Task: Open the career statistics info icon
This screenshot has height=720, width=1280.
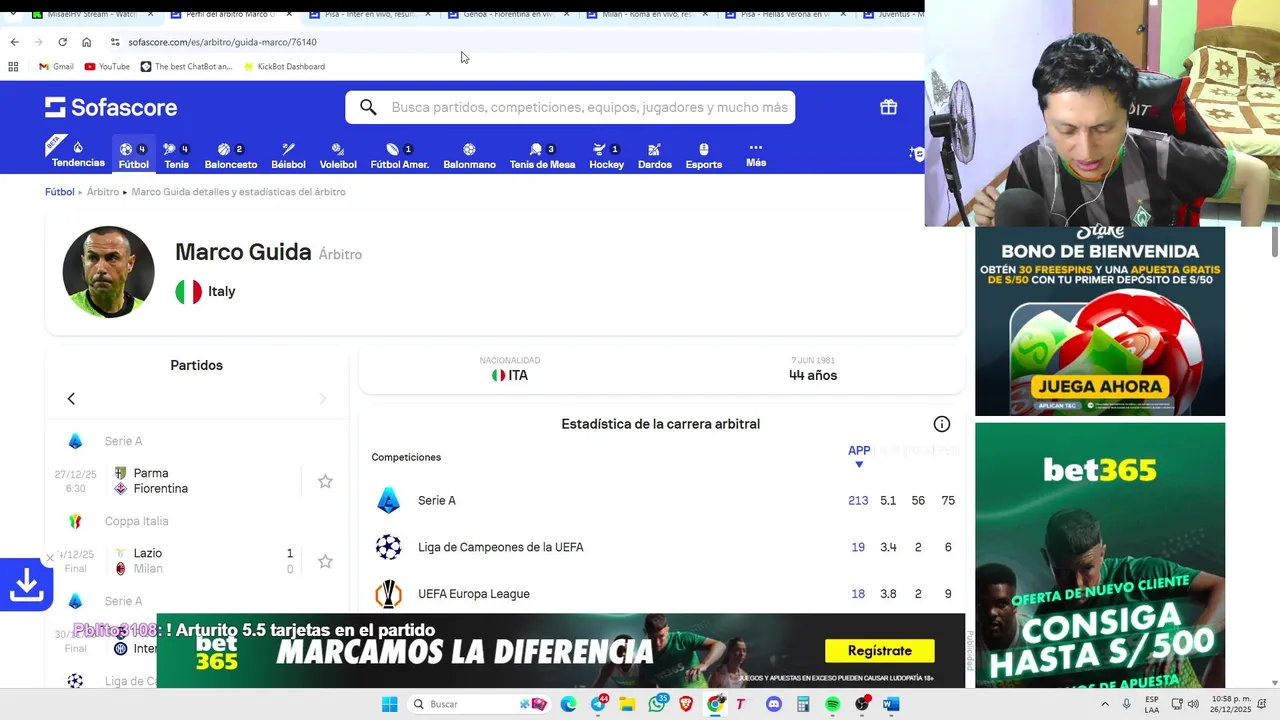Action: coord(941,424)
